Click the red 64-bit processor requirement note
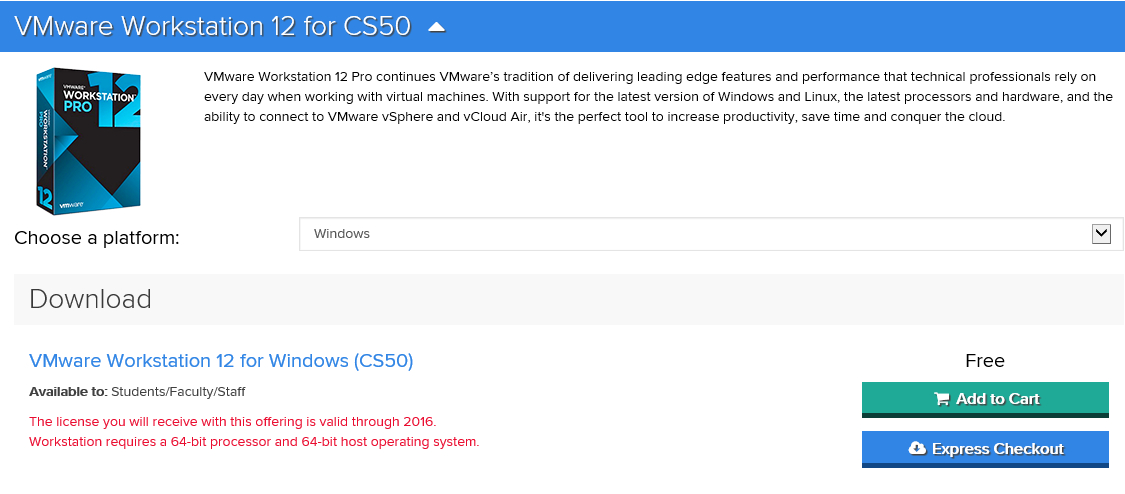 pos(254,442)
